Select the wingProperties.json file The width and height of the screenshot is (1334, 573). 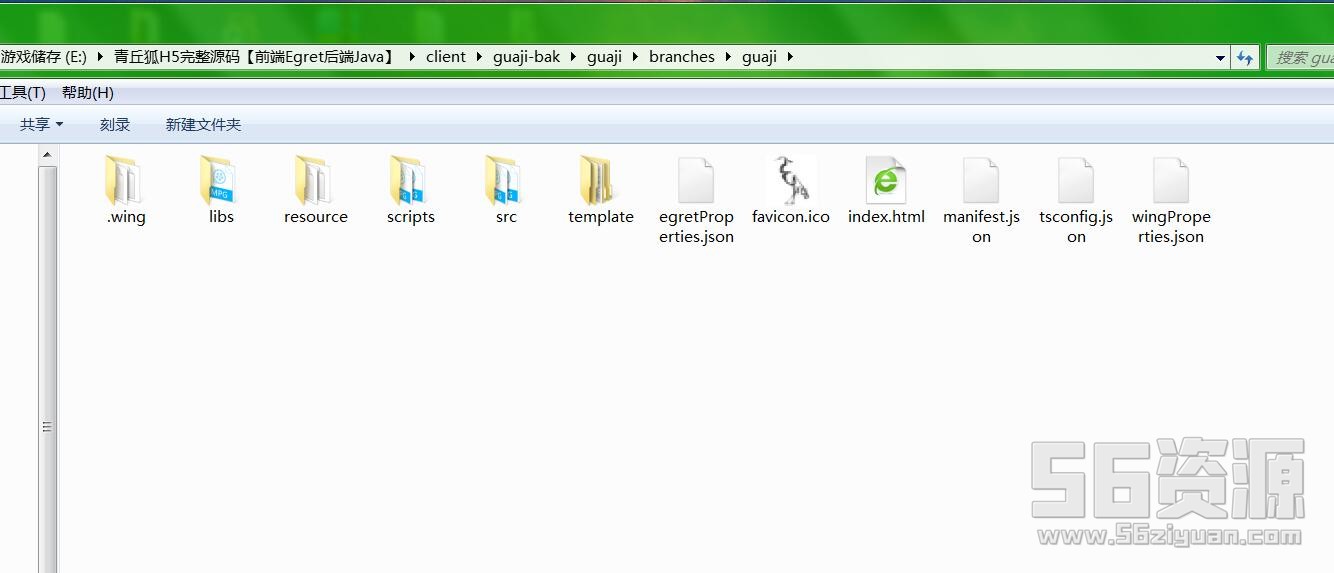1171,183
